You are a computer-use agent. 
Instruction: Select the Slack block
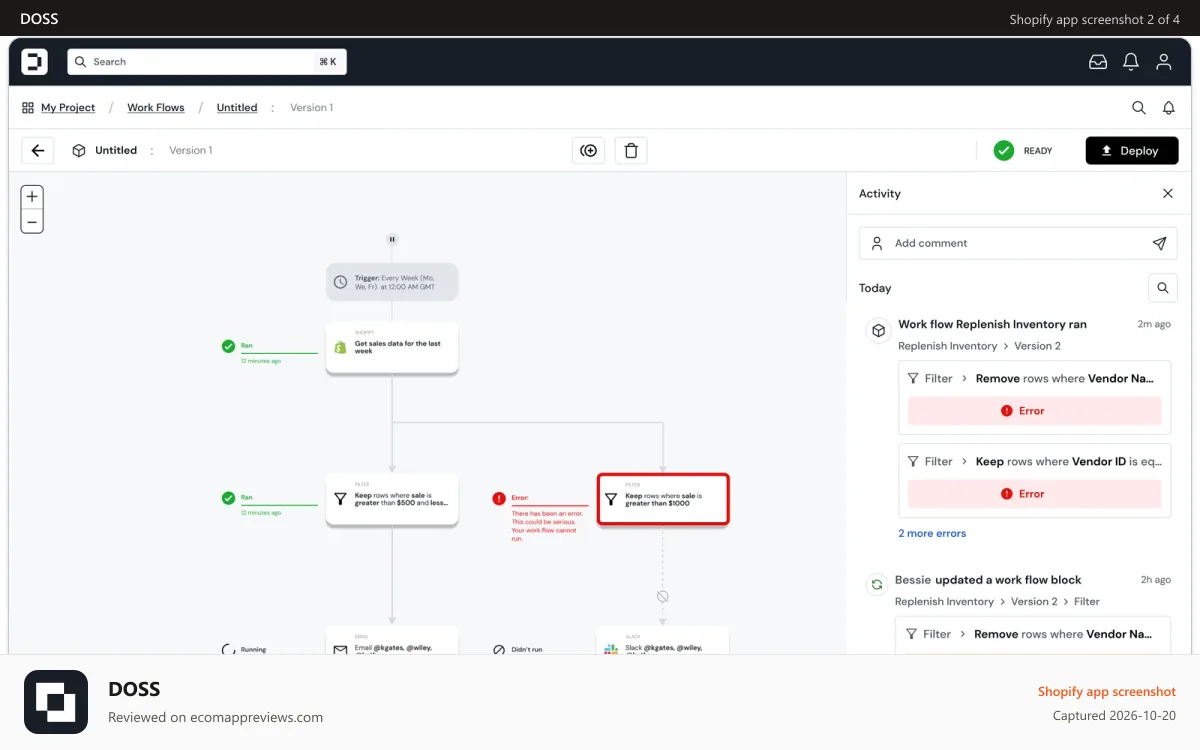663,641
